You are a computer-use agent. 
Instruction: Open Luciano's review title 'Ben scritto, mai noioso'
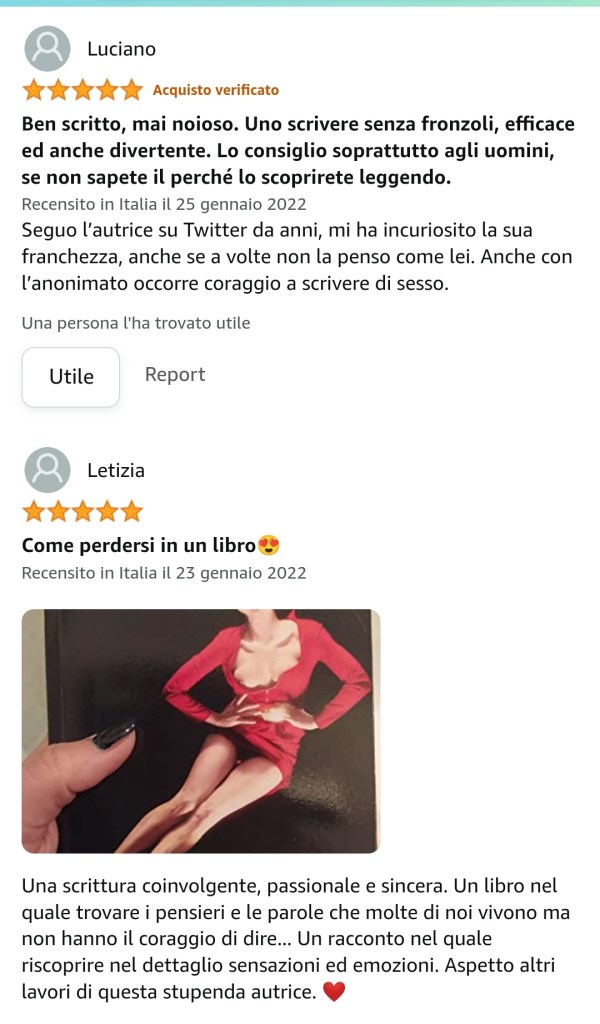click(298, 150)
